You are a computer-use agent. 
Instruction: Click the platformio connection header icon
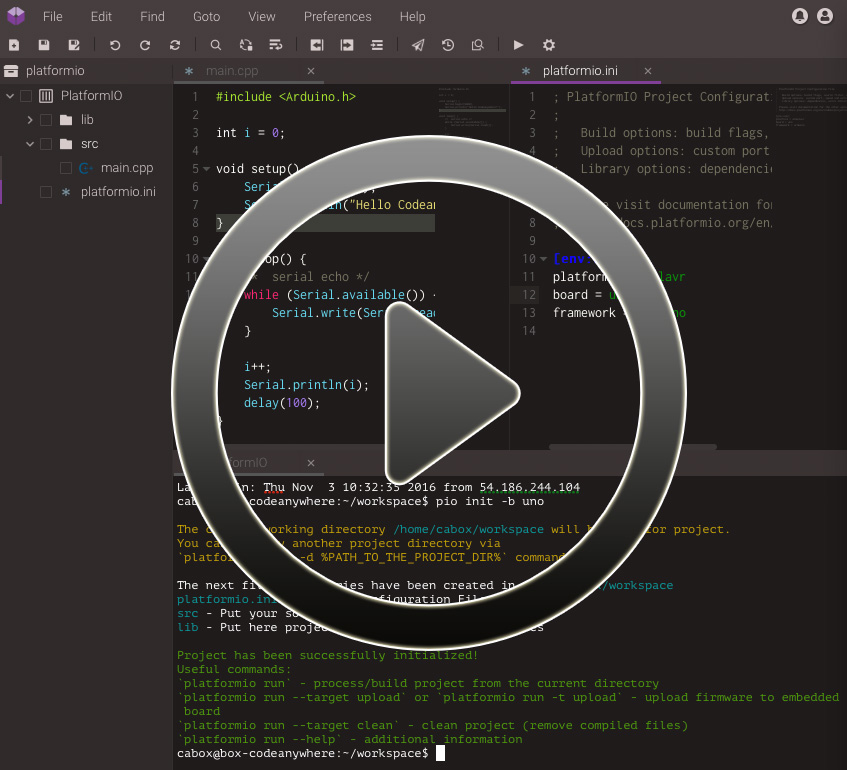tap(11, 71)
